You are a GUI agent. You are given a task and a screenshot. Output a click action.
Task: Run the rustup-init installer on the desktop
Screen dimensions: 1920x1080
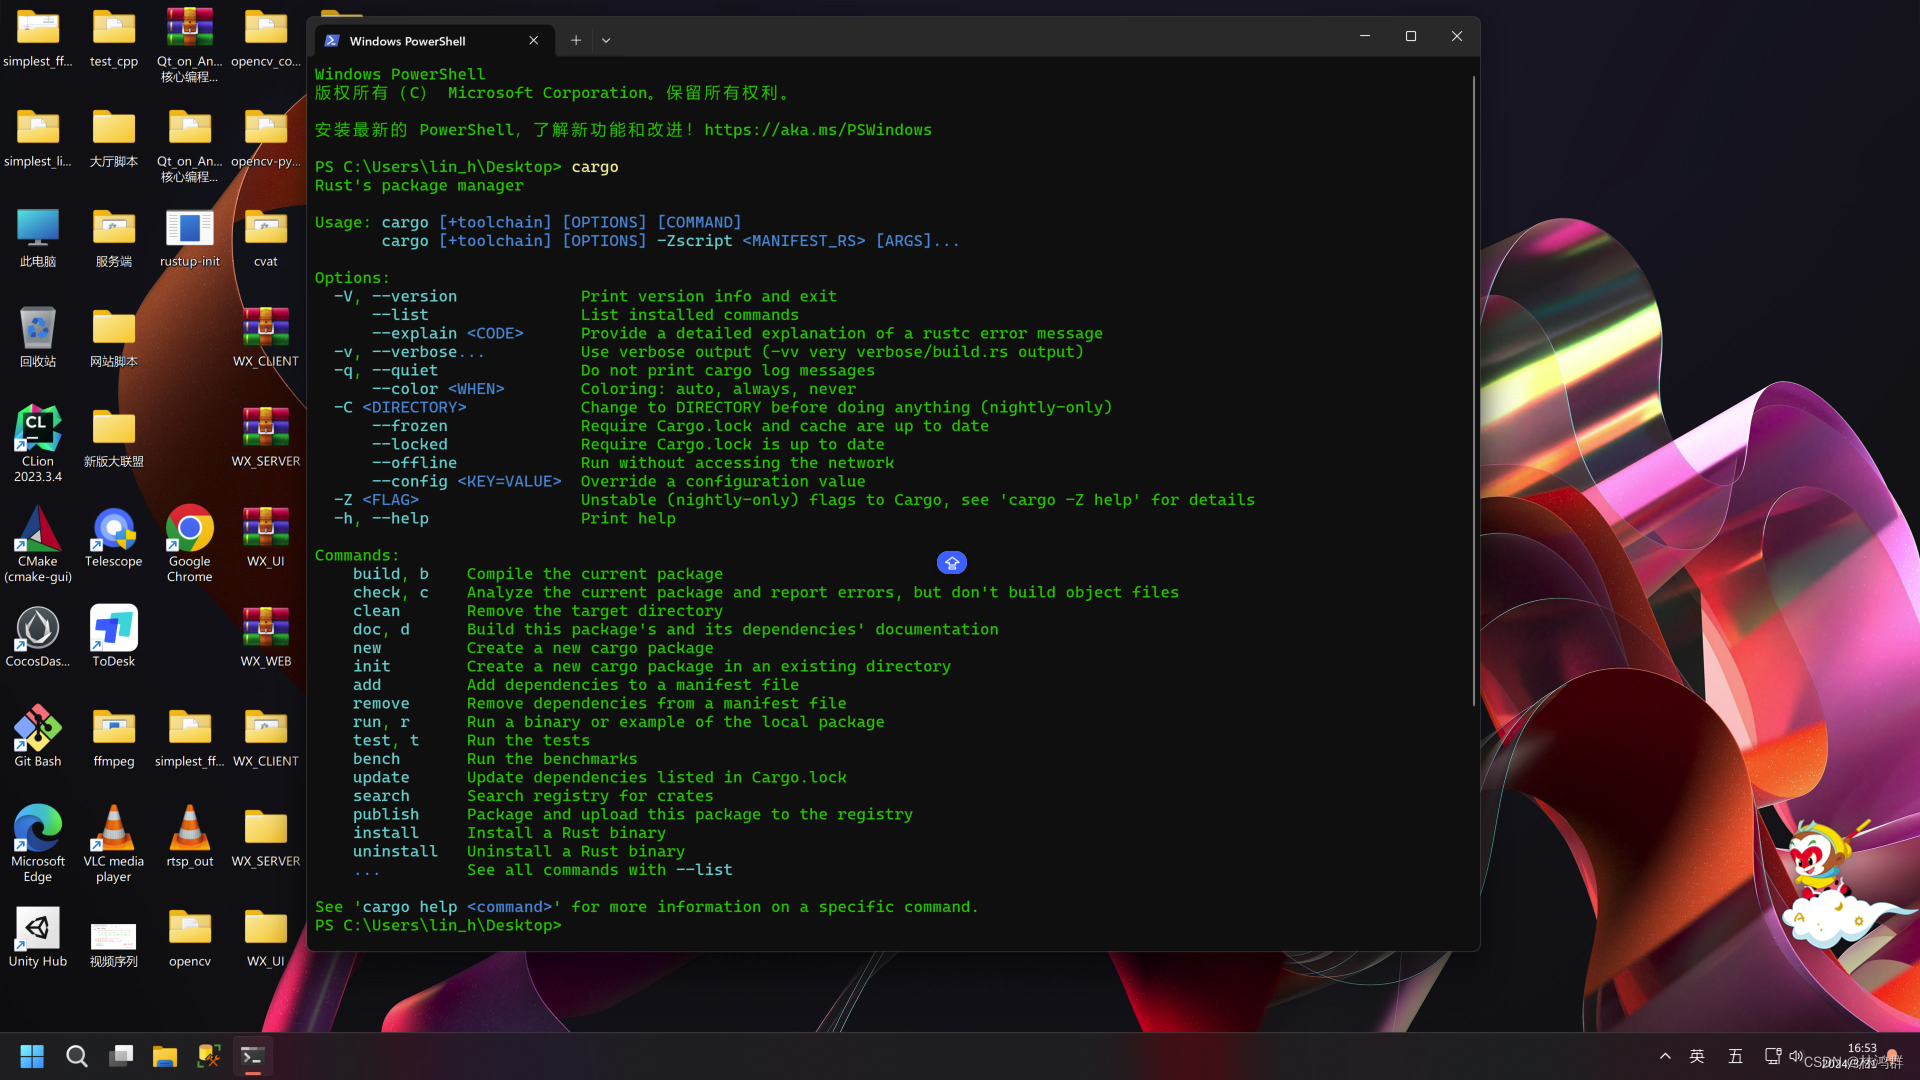(189, 226)
